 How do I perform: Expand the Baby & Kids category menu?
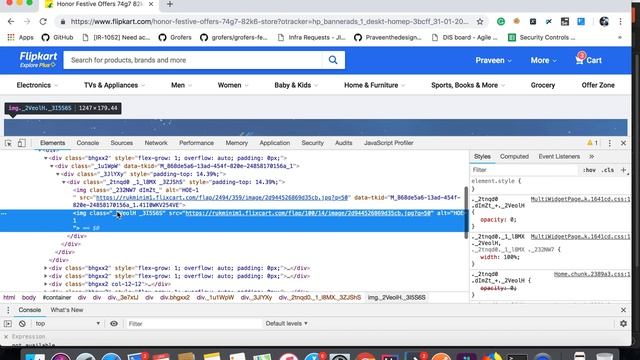click(296, 85)
